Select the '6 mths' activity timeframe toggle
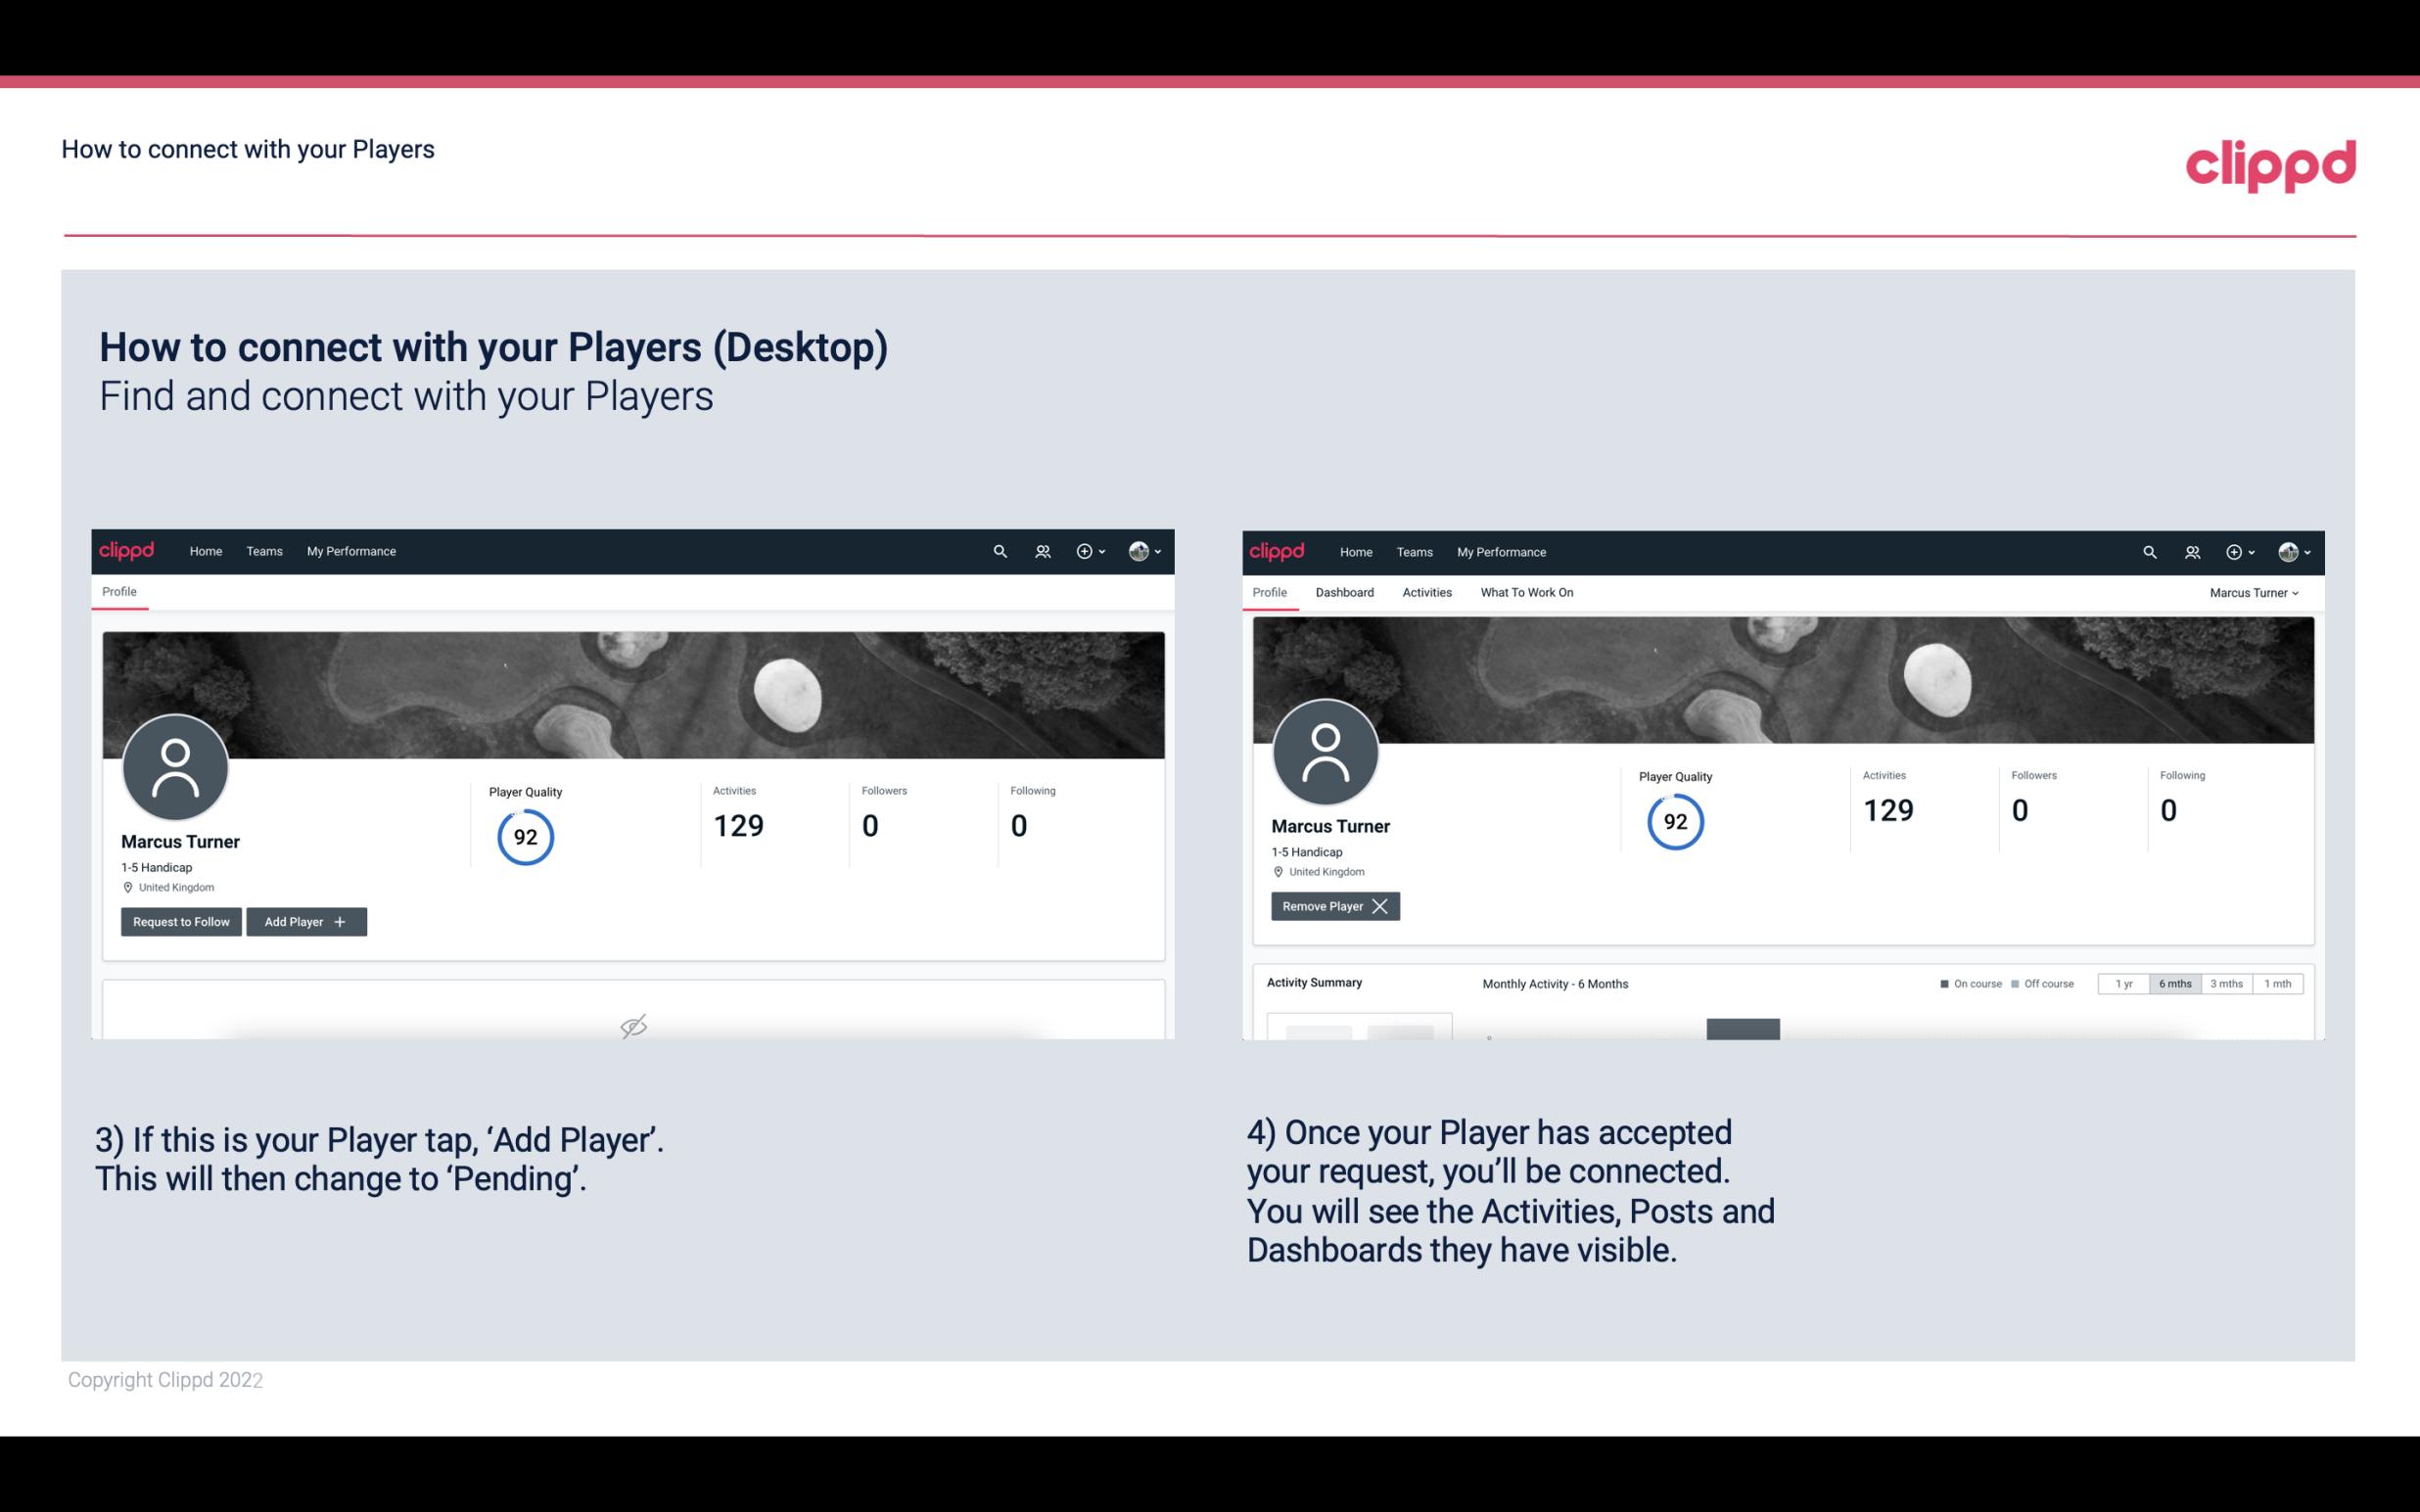This screenshot has height=1512, width=2420. (2172, 983)
